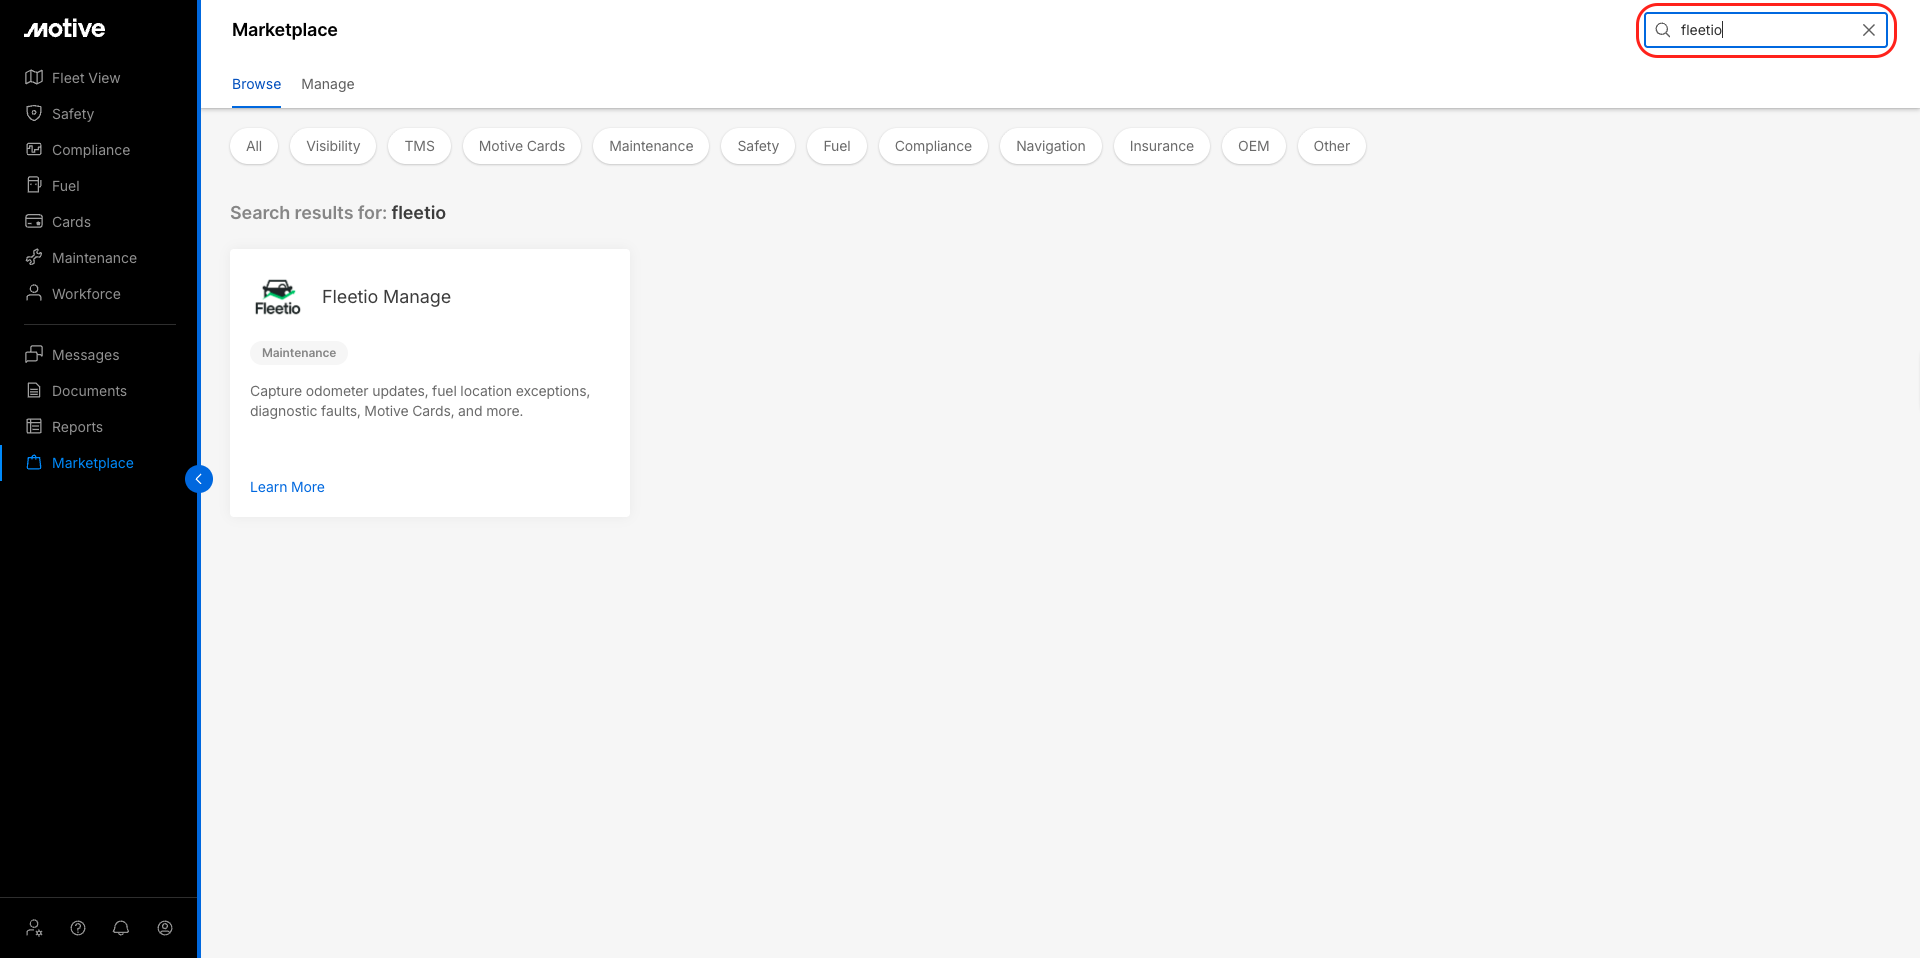
Task: Go to Messages in sidebar
Action: [x=85, y=355]
